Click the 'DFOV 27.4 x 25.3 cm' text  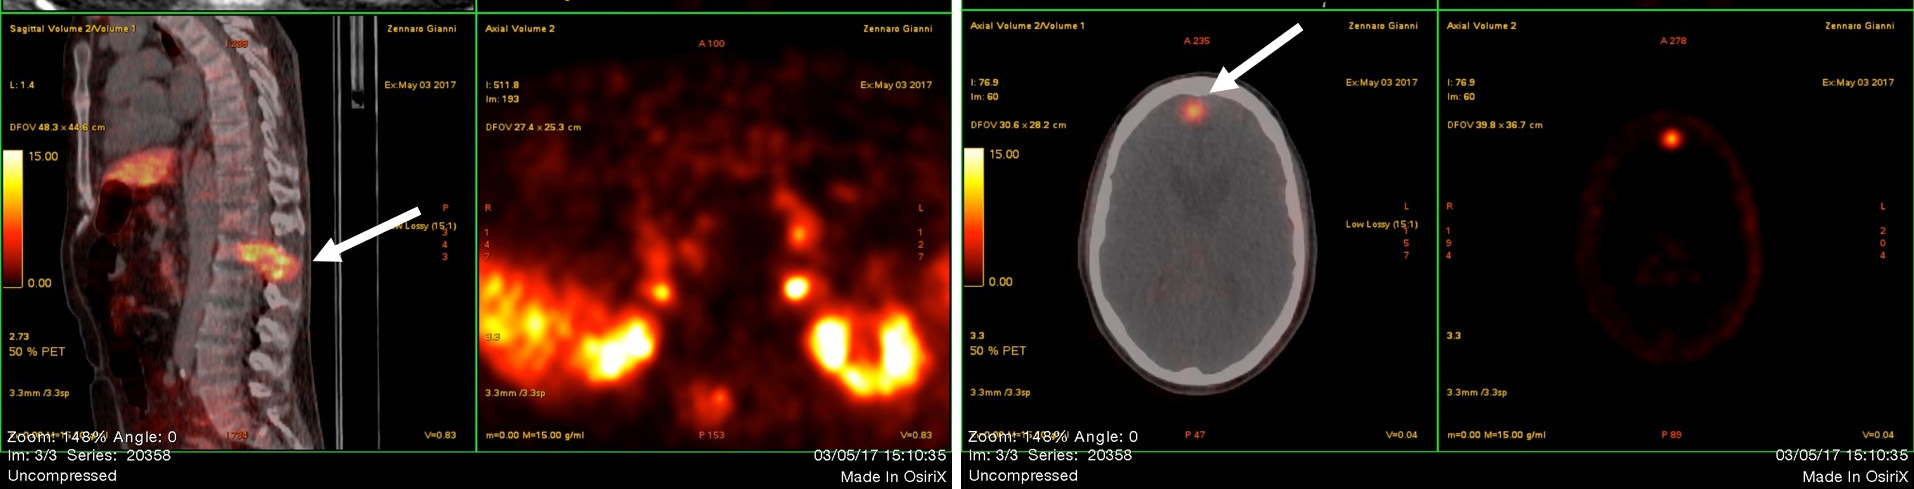(x=533, y=127)
